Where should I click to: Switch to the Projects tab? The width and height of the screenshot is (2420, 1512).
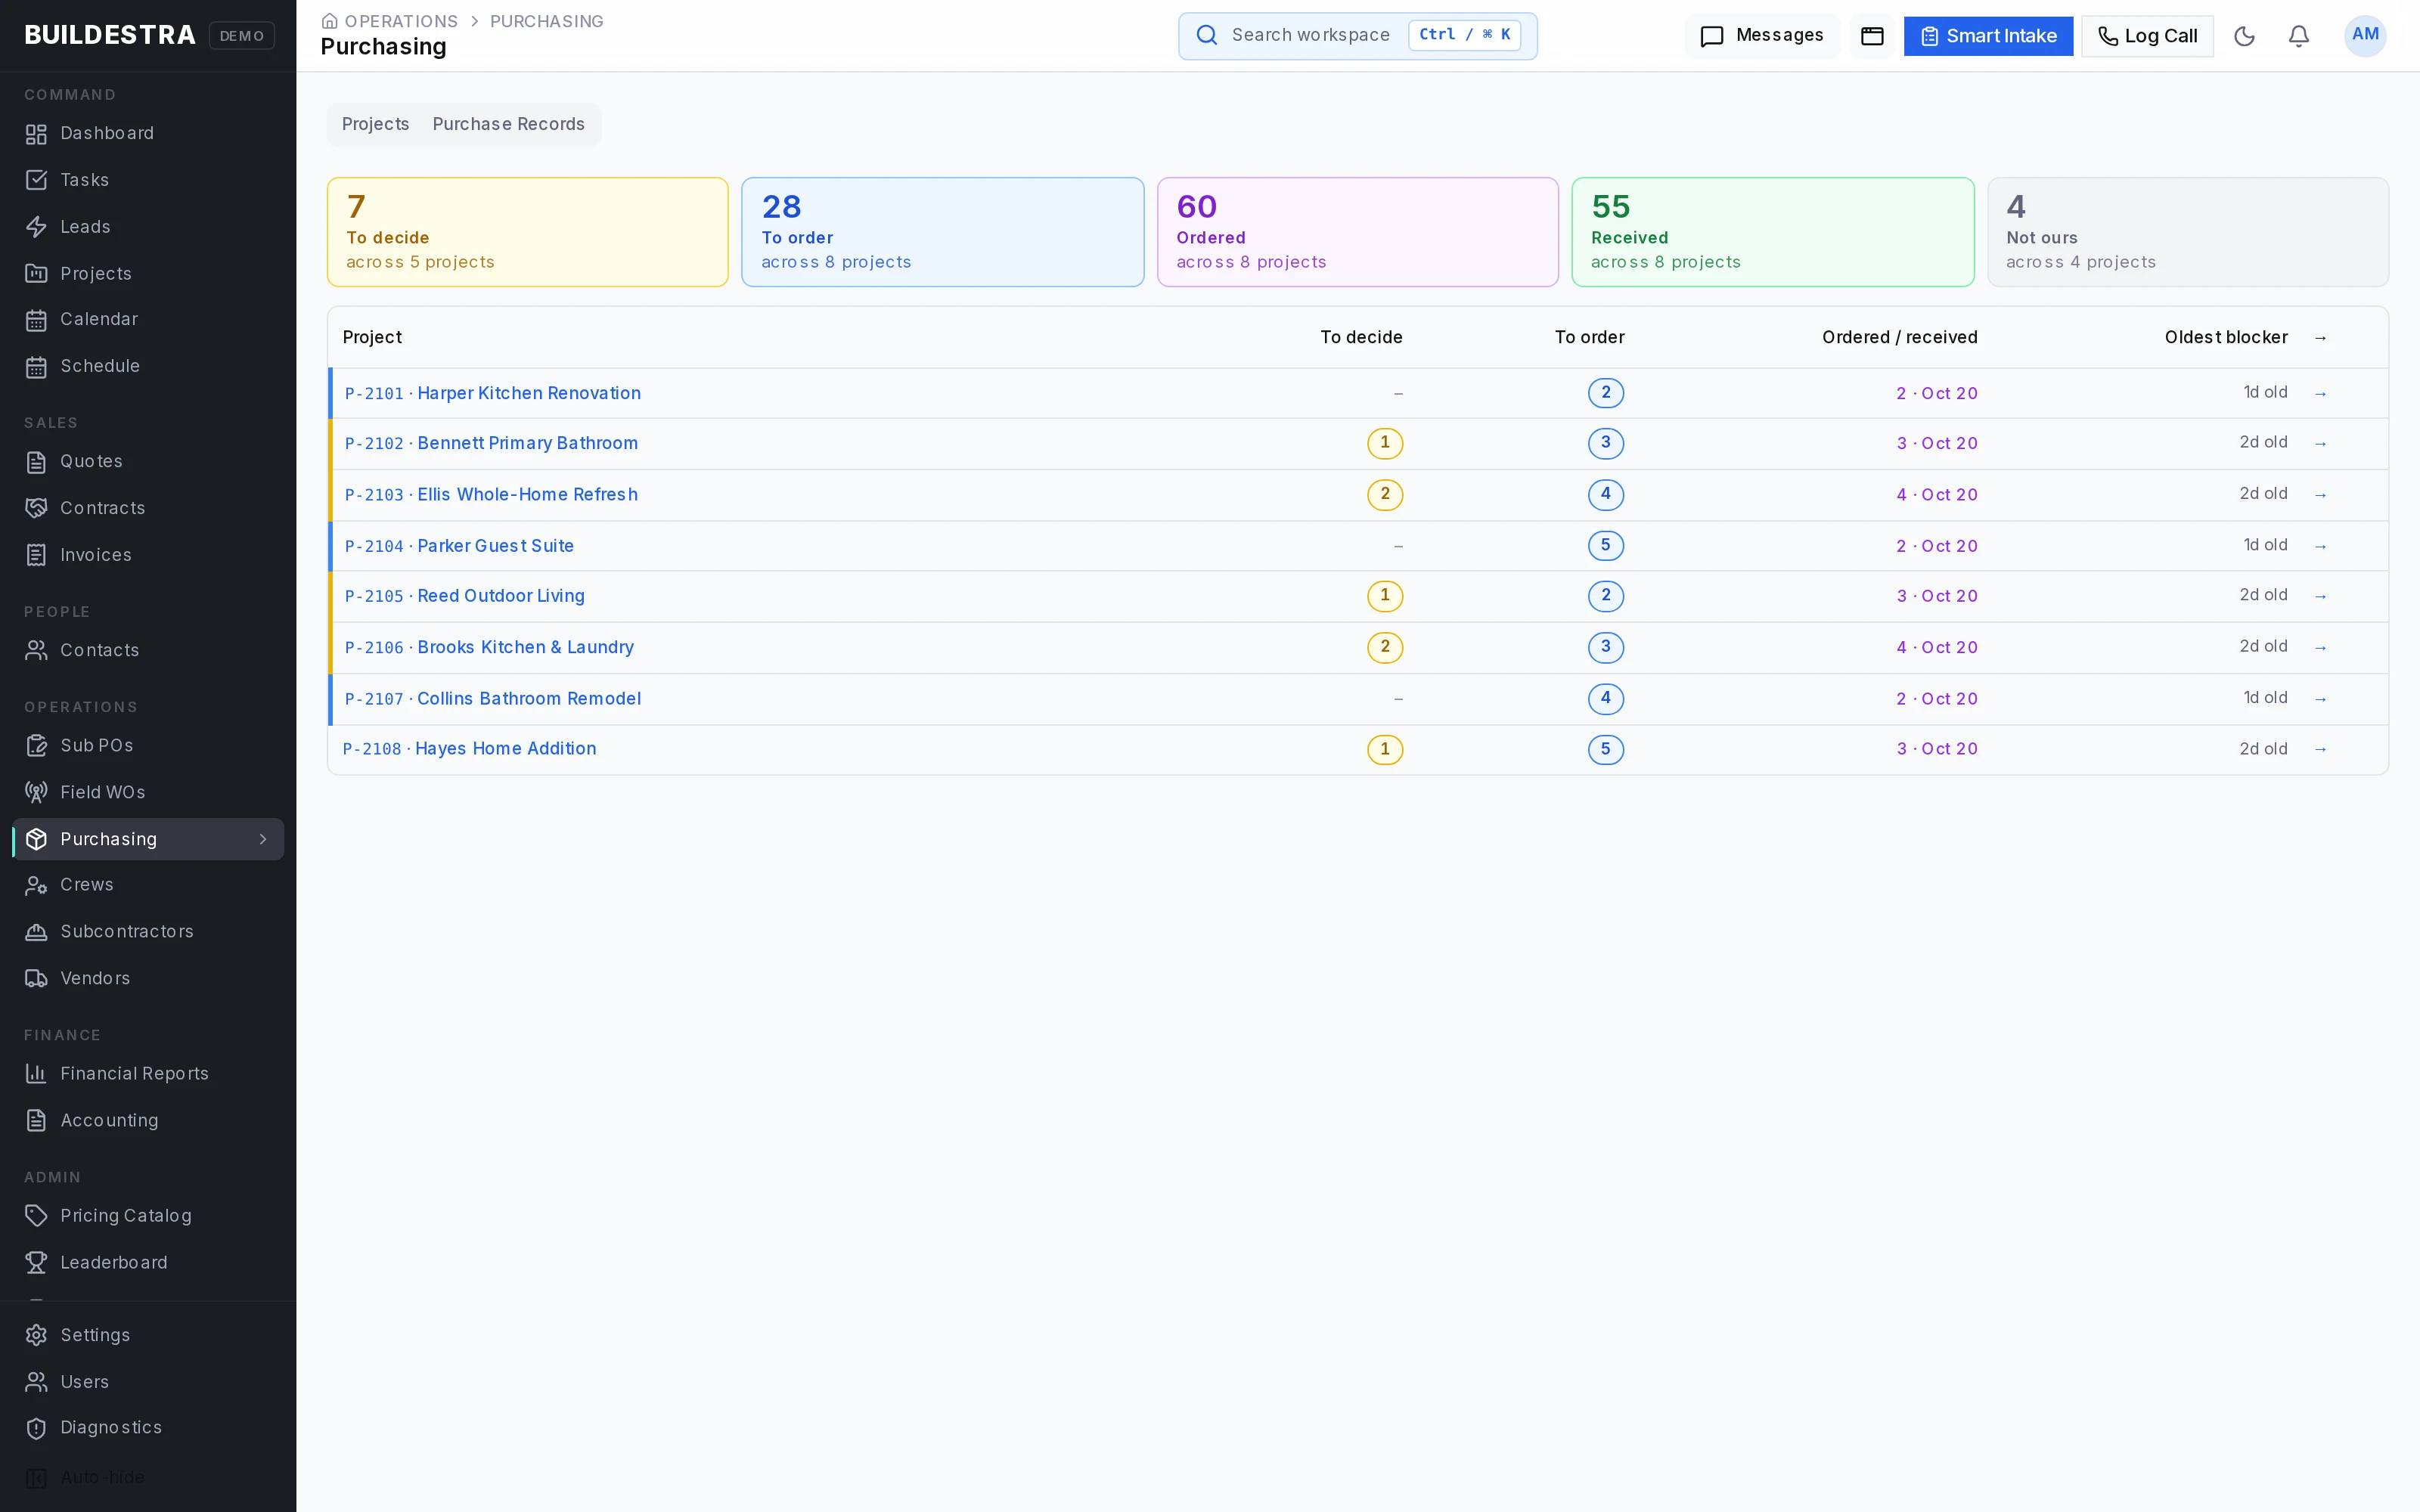tap(375, 124)
